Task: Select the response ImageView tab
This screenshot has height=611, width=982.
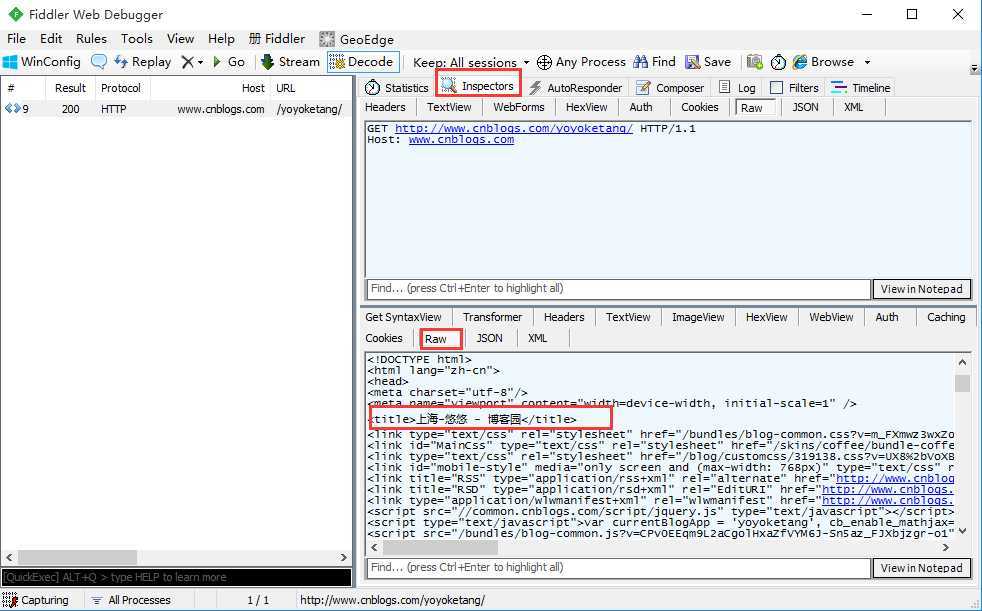Action: click(x=698, y=317)
